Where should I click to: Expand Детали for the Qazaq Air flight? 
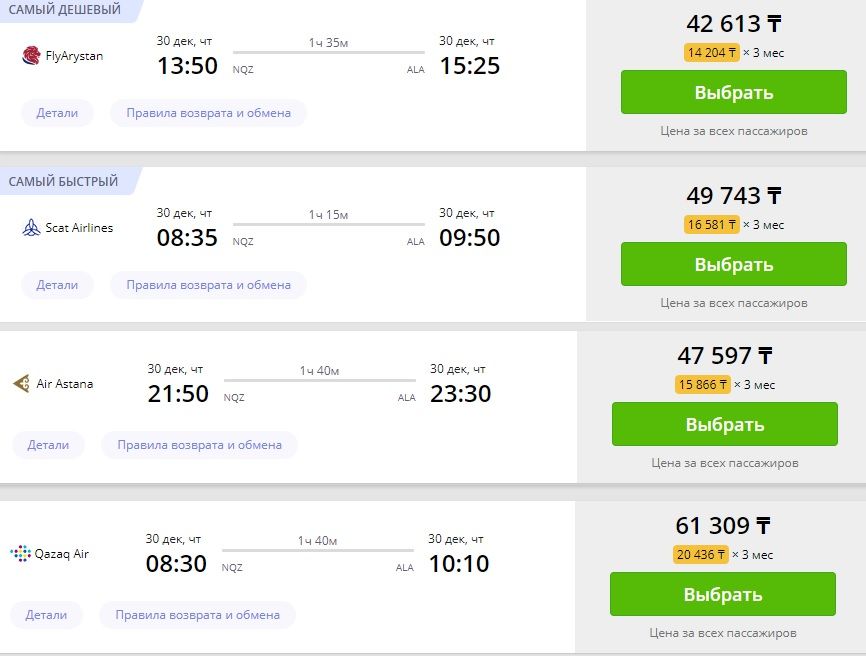click(x=46, y=615)
